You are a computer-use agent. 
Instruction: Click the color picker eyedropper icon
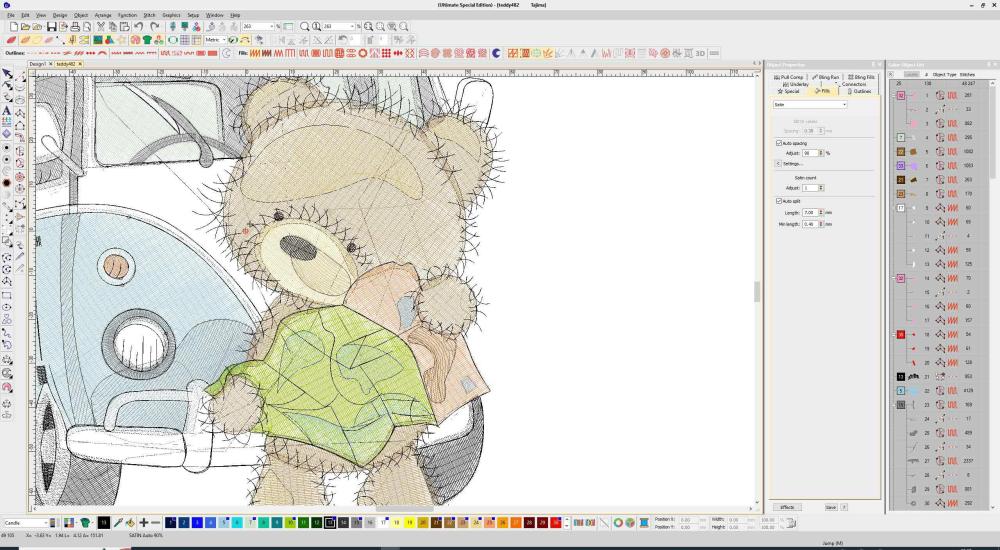pyautogui.click(x=118, y=523)
